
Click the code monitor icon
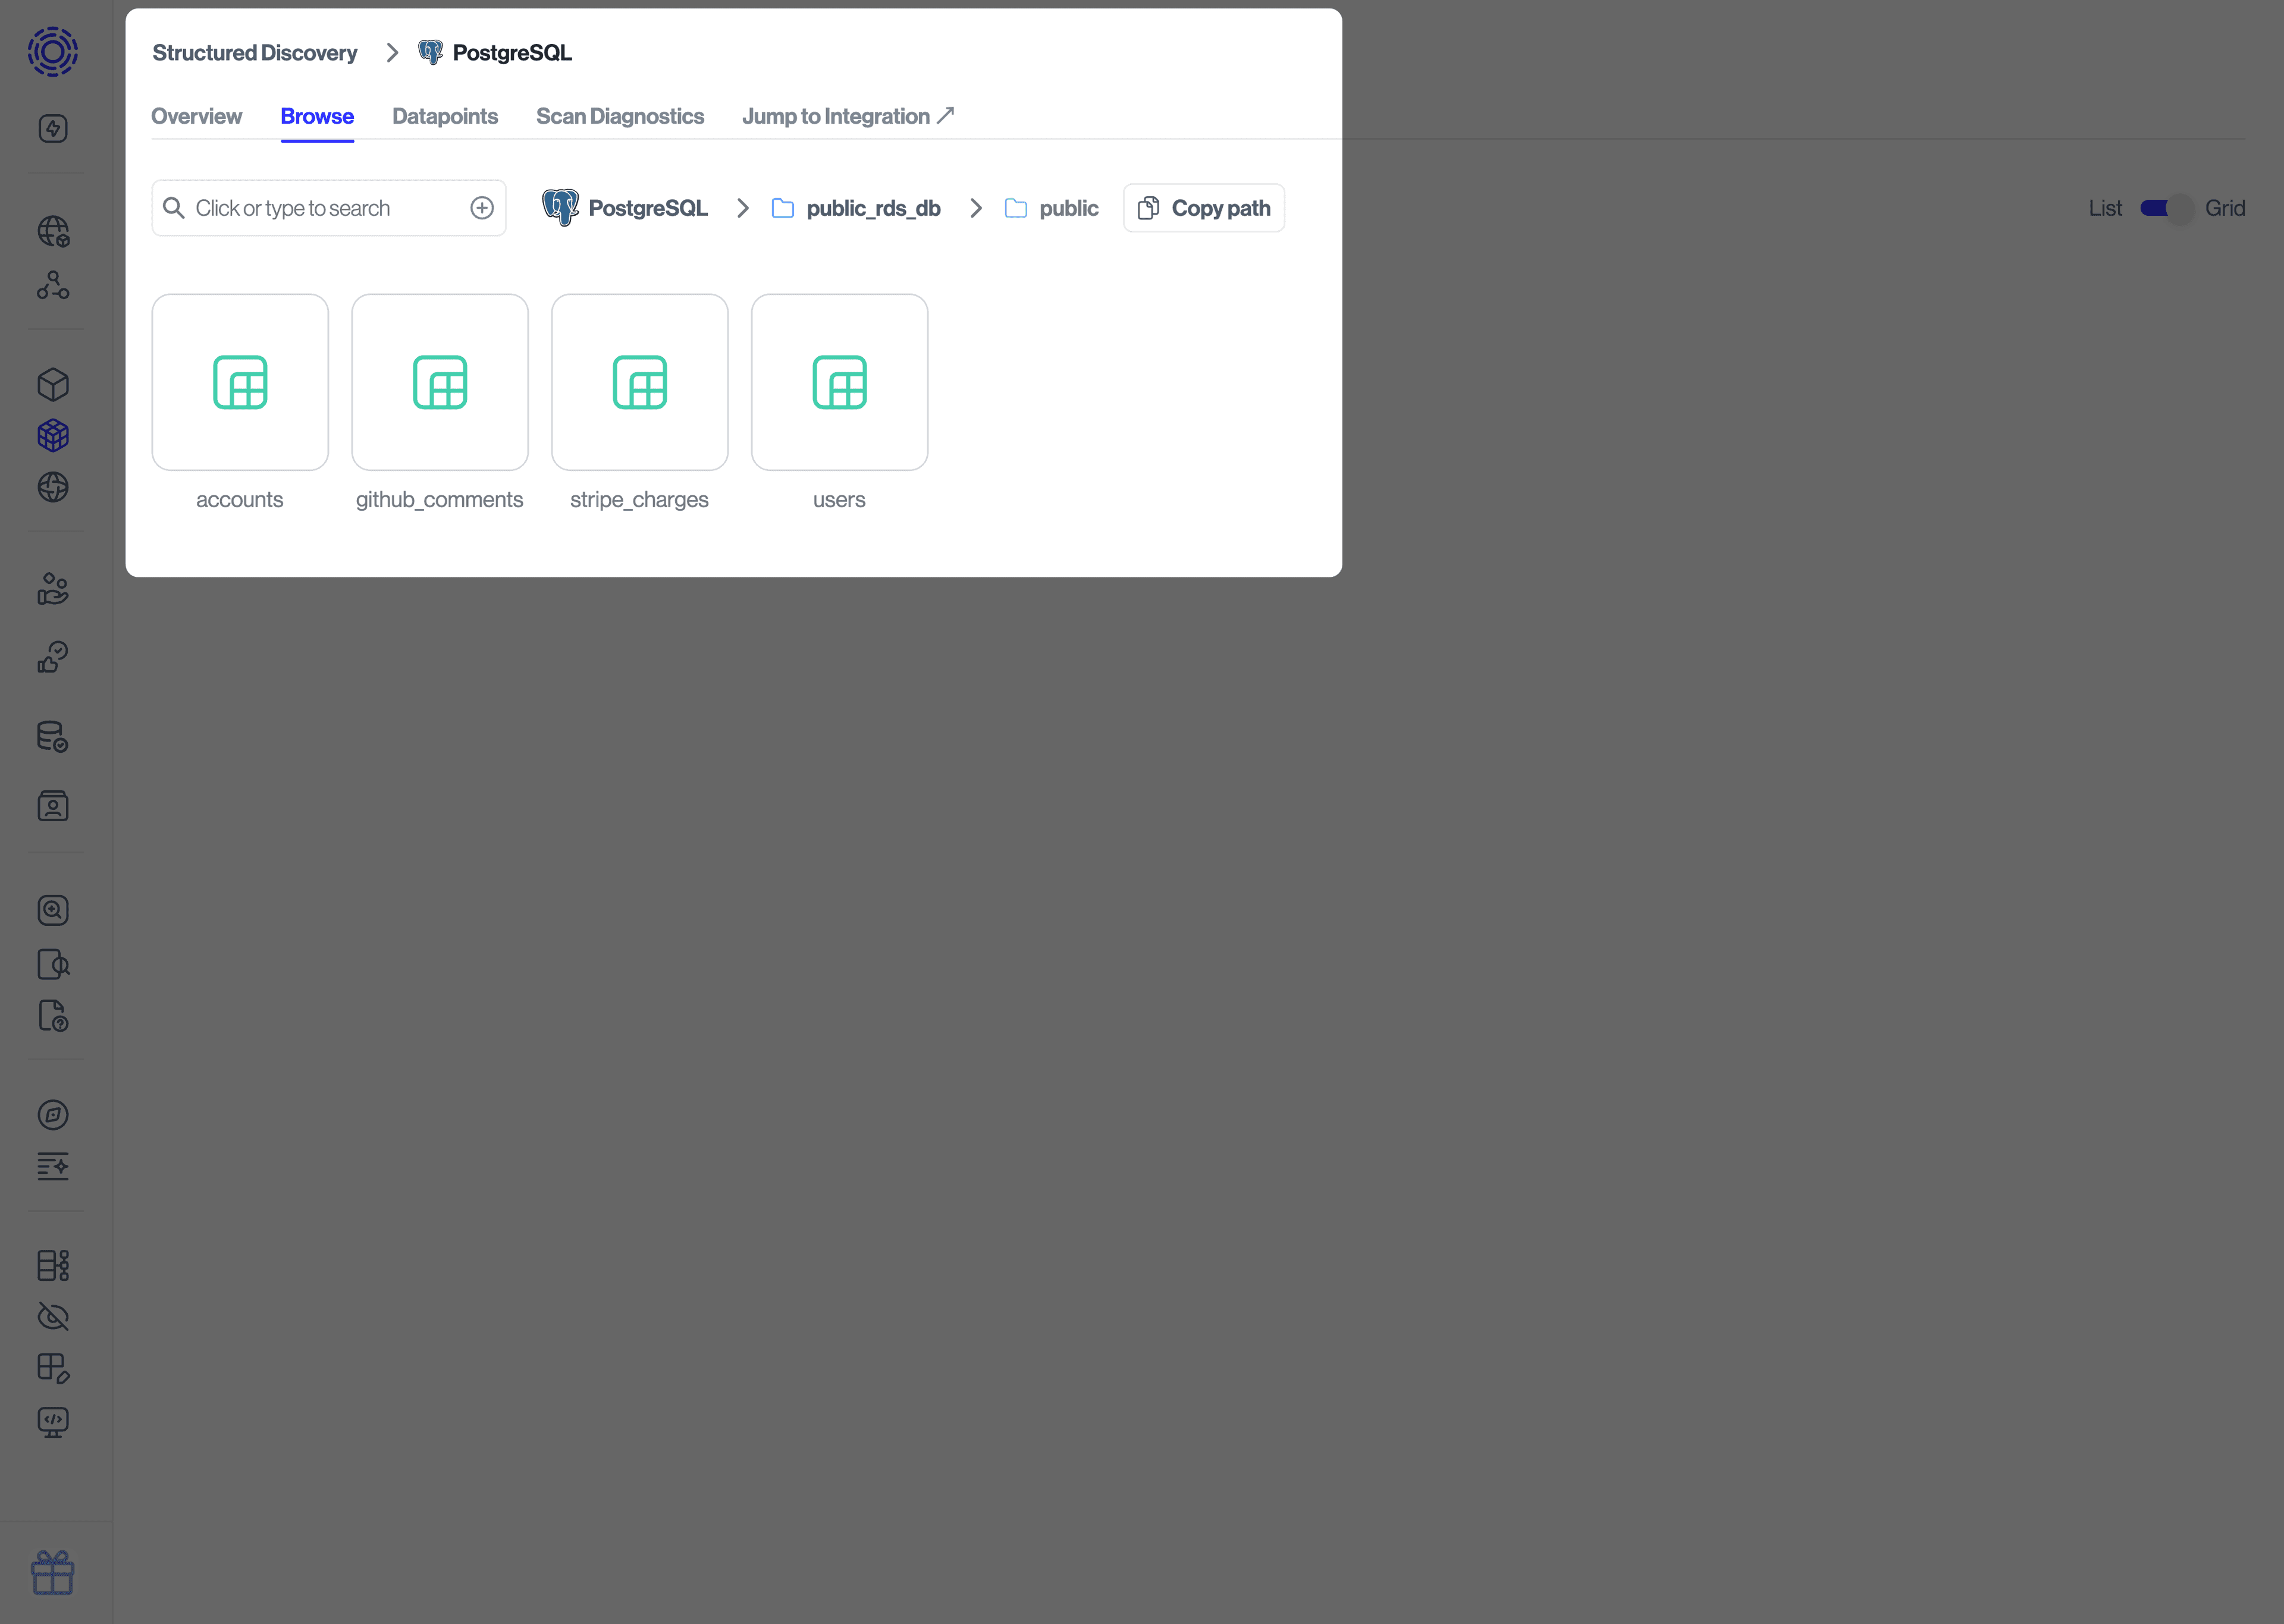[53, 1422]
